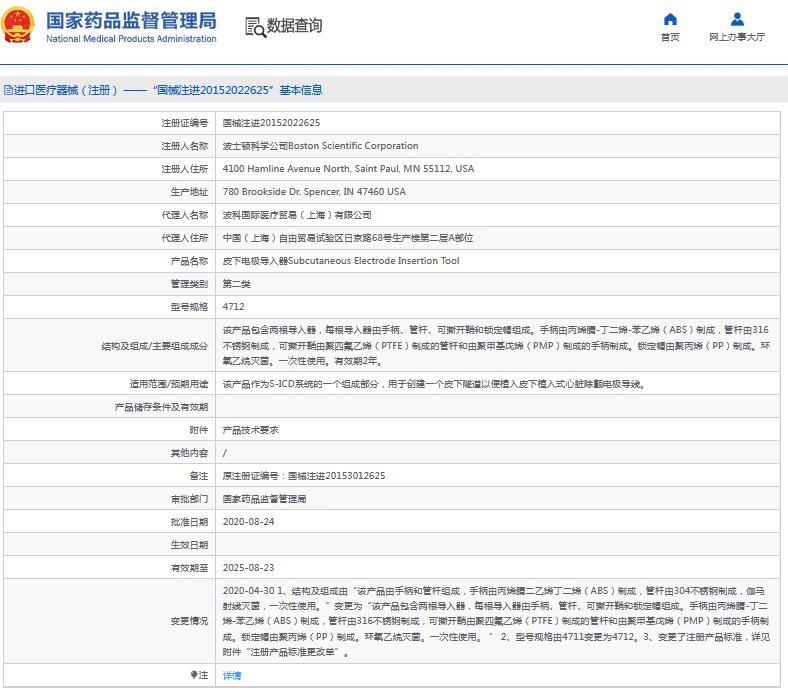Click the 产品储存条件及有效期 label
The image size is (788, 695).
click(x=161, y=407)
